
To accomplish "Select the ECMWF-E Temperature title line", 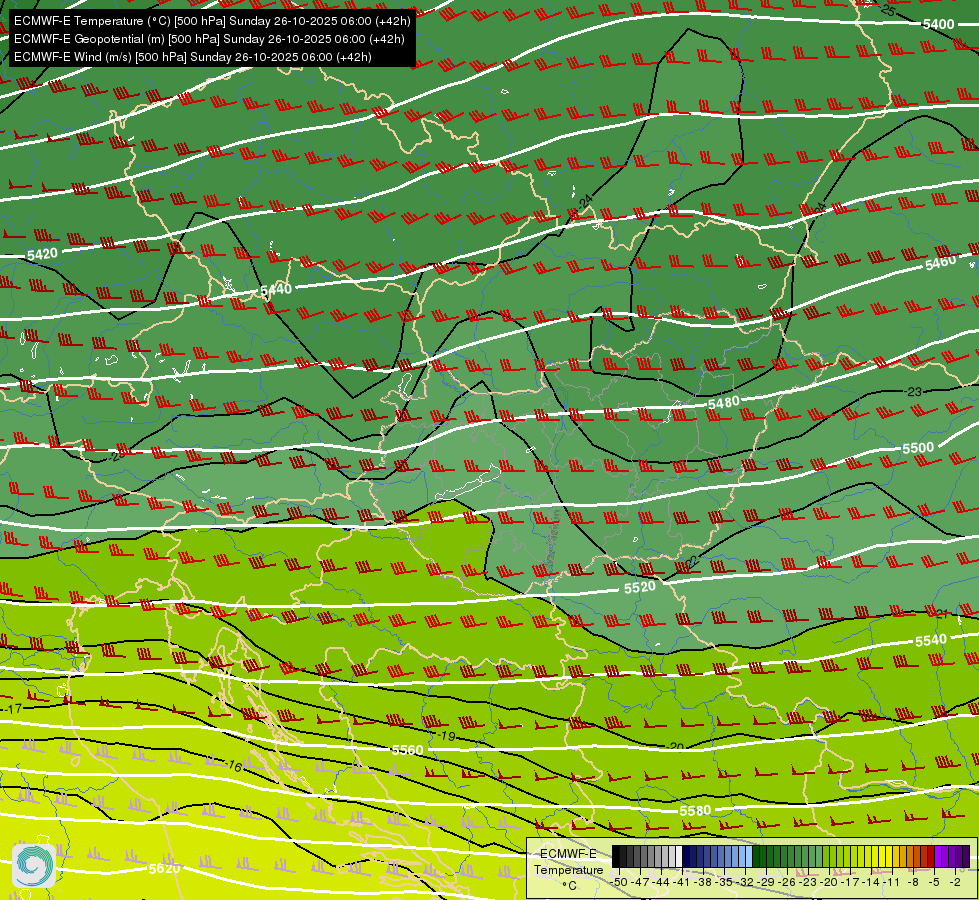I will coord(212,21).
